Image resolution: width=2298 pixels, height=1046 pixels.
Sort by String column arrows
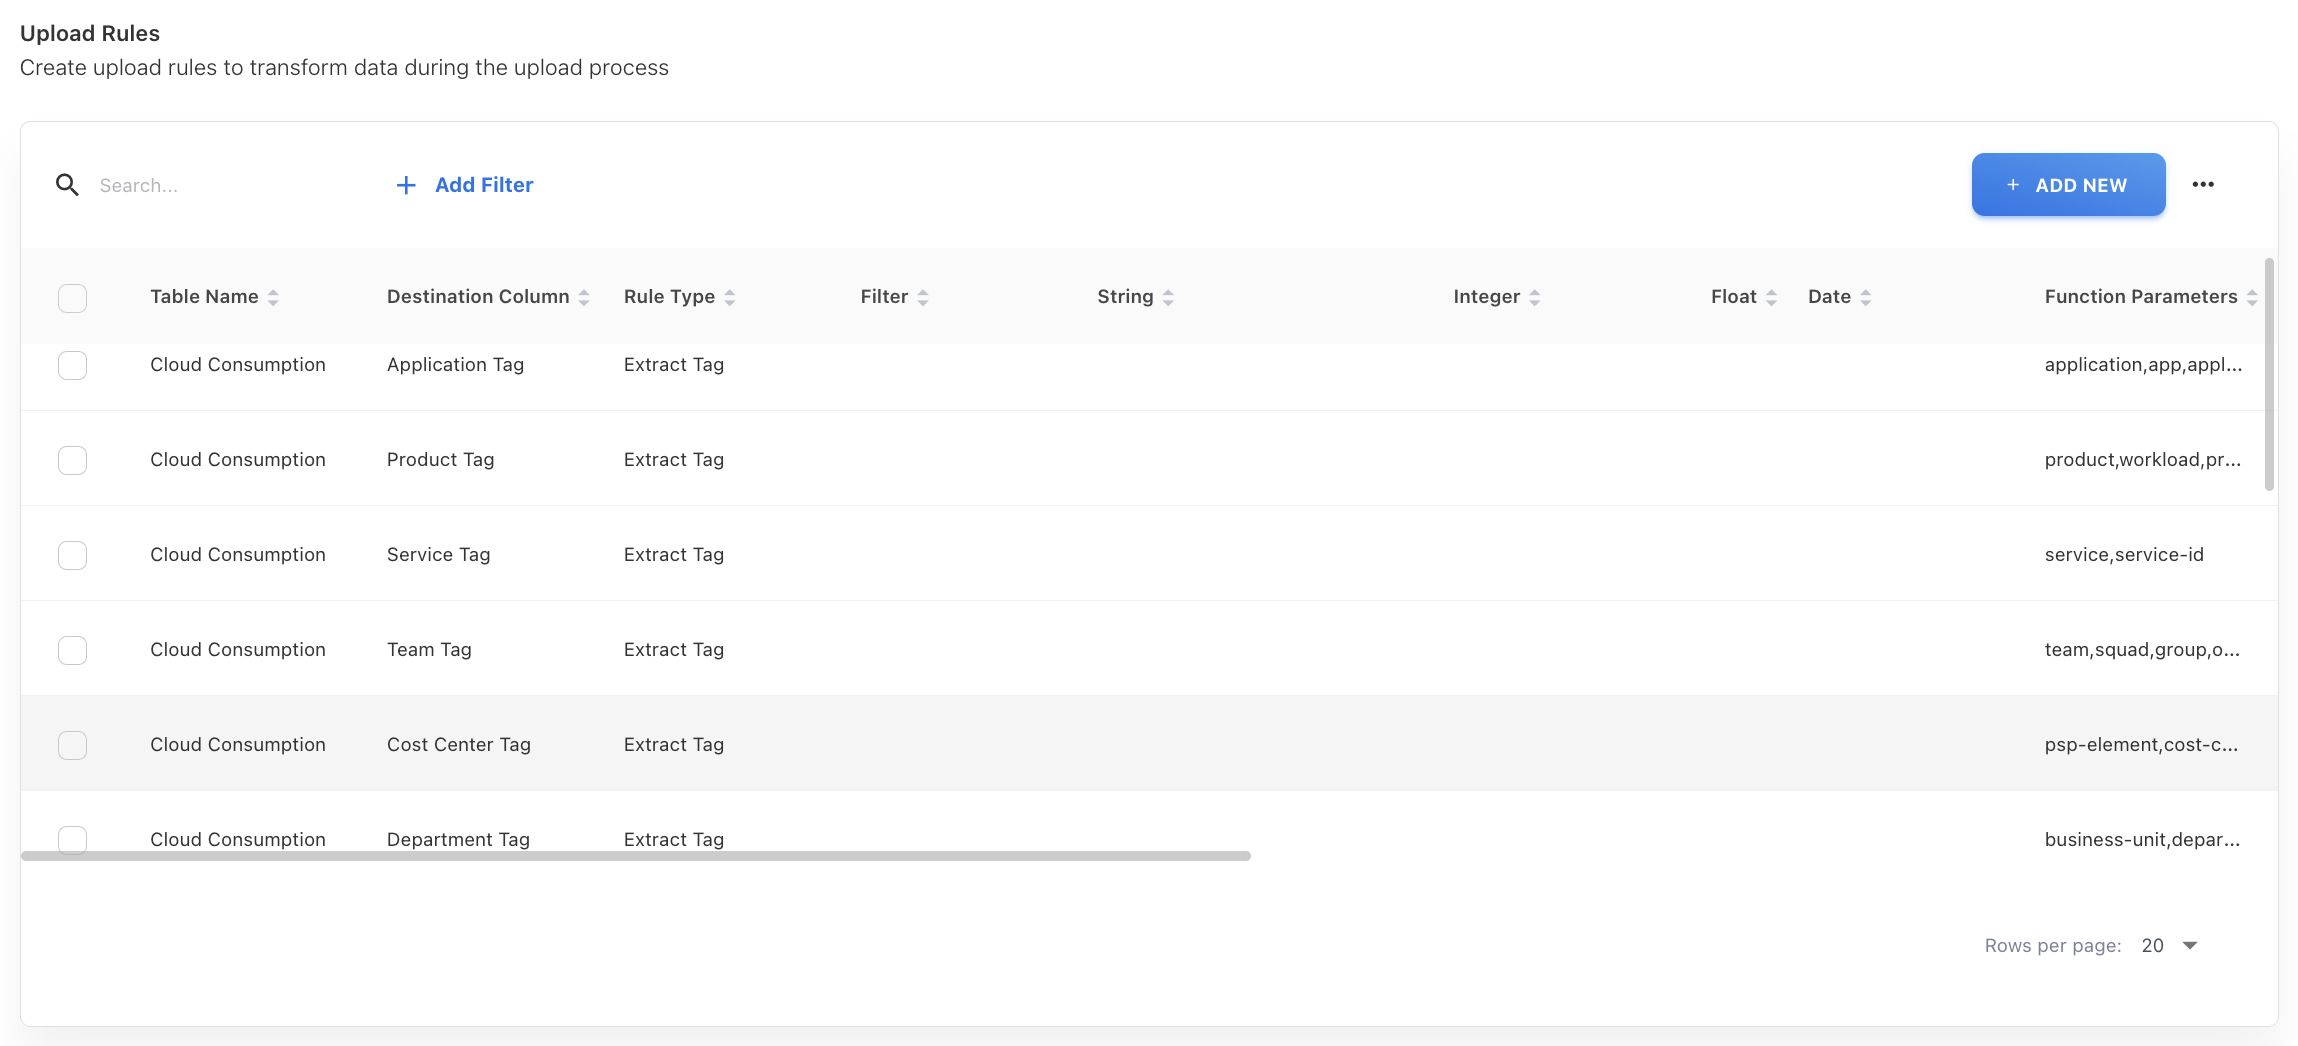coord(1168,297)
